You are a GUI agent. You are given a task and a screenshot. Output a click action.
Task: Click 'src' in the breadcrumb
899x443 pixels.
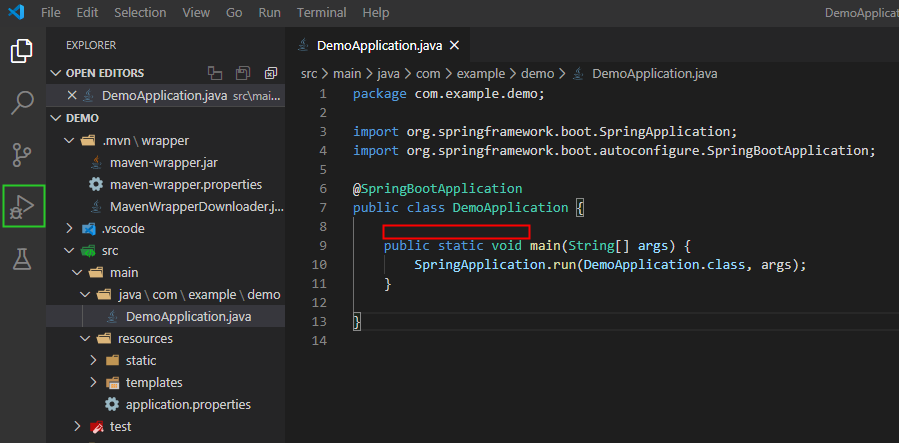point(308,73)
